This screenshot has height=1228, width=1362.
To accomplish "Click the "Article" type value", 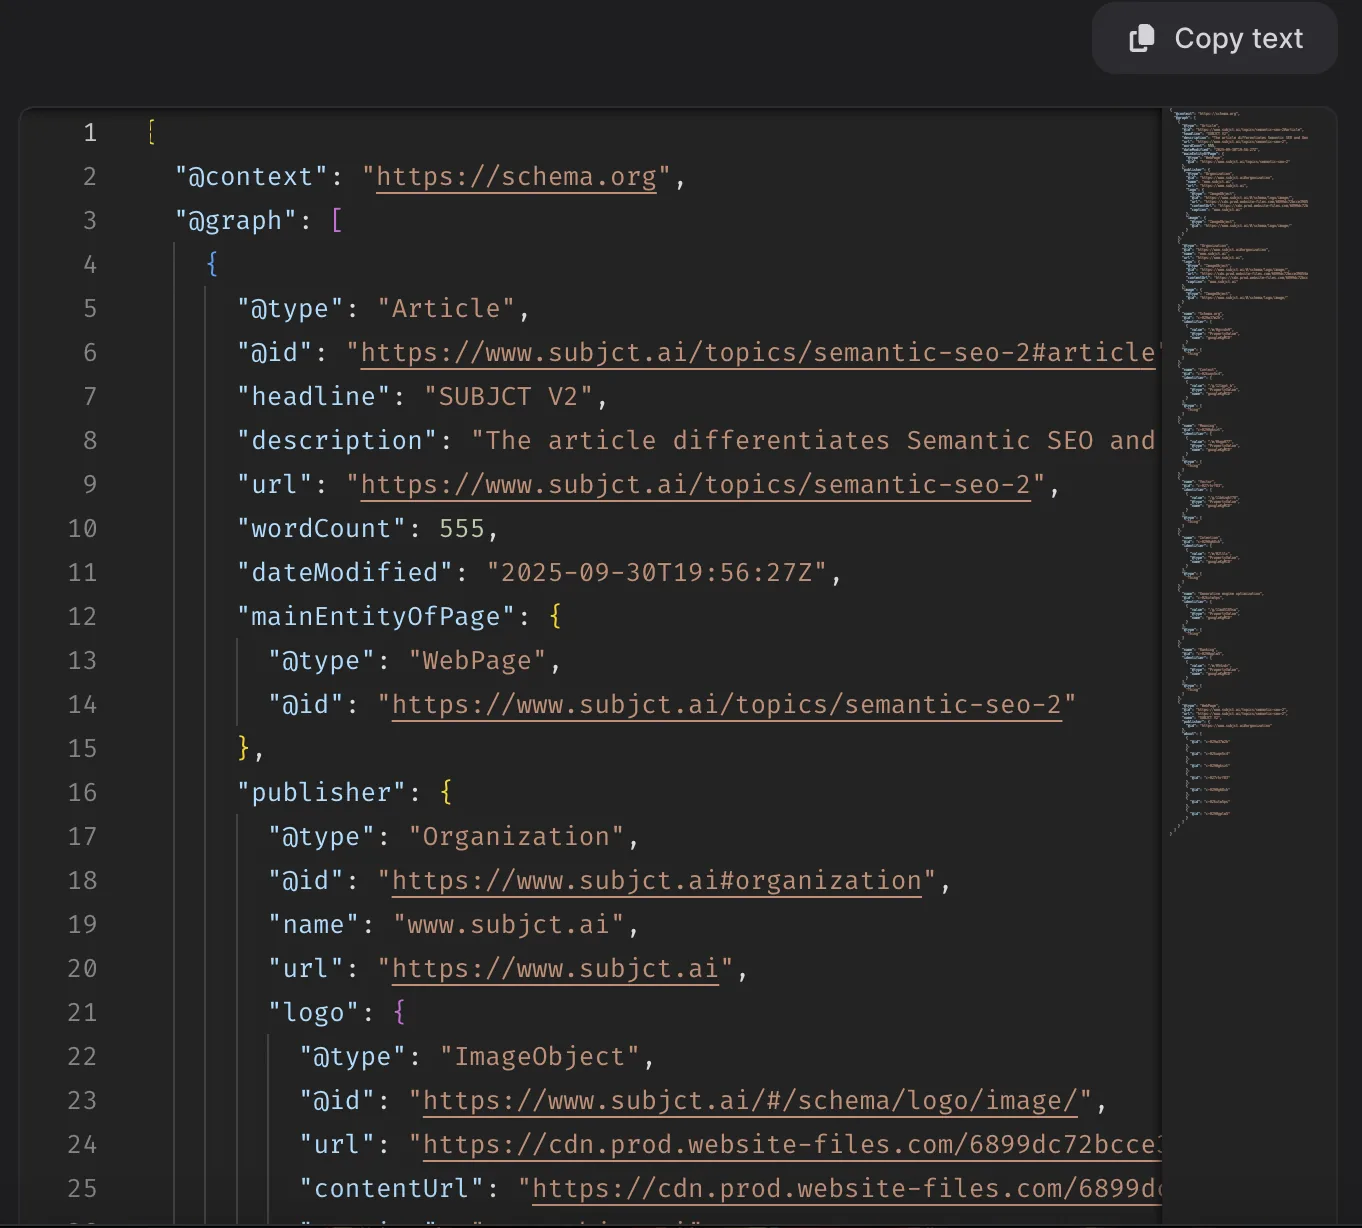I will [x=446, y=309].
